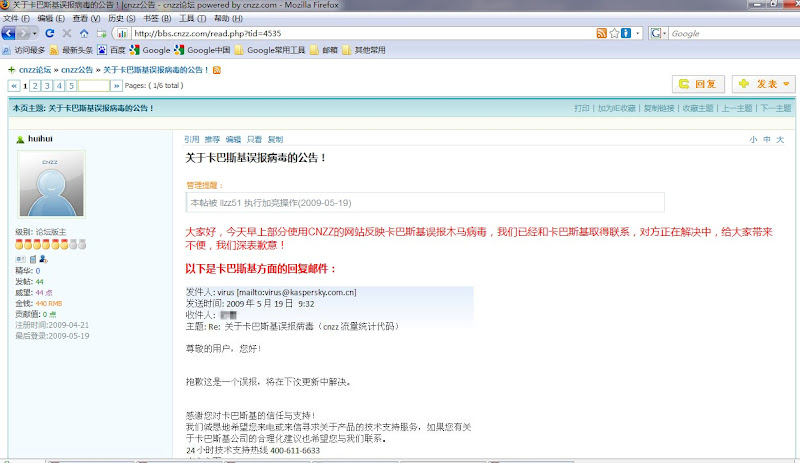Screen dimensions: 800x463
Task: Click the 加为IE收藏 link
Action: click(617, 108)
